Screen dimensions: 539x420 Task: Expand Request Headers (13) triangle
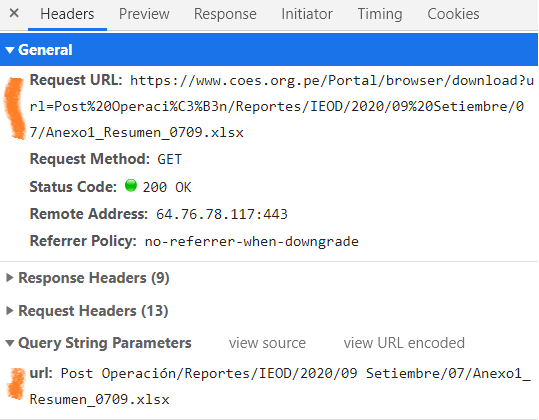[10, 311]
